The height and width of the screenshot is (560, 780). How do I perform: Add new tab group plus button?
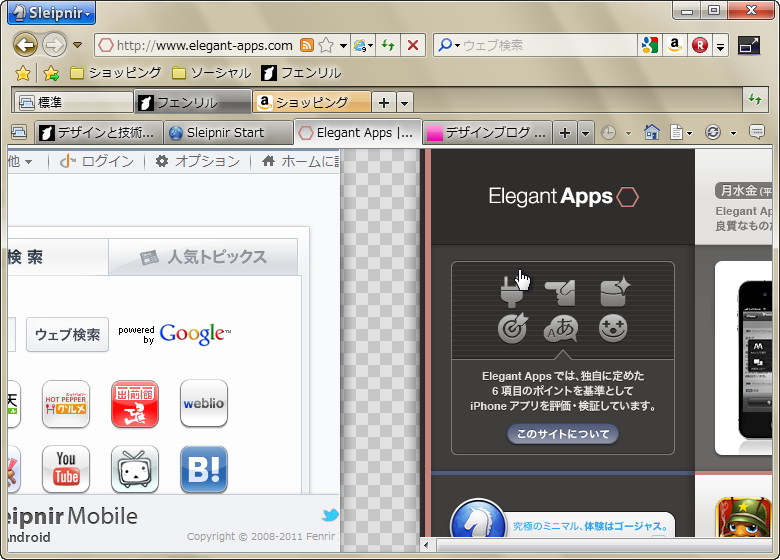click(384, 103)
